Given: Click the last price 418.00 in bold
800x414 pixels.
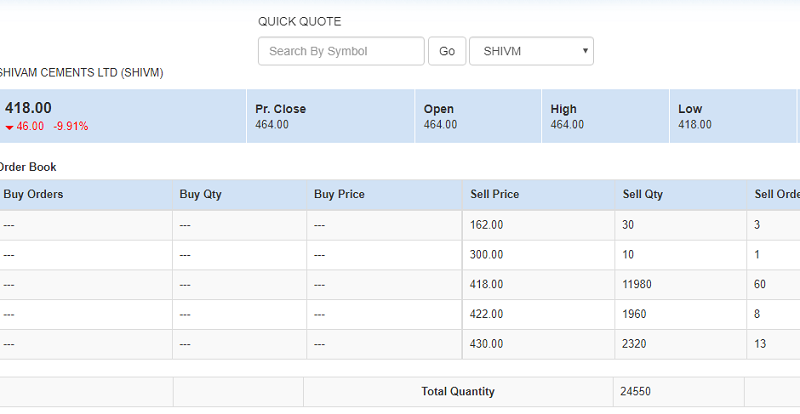Looking at the screenshot, I should point(28,108).
